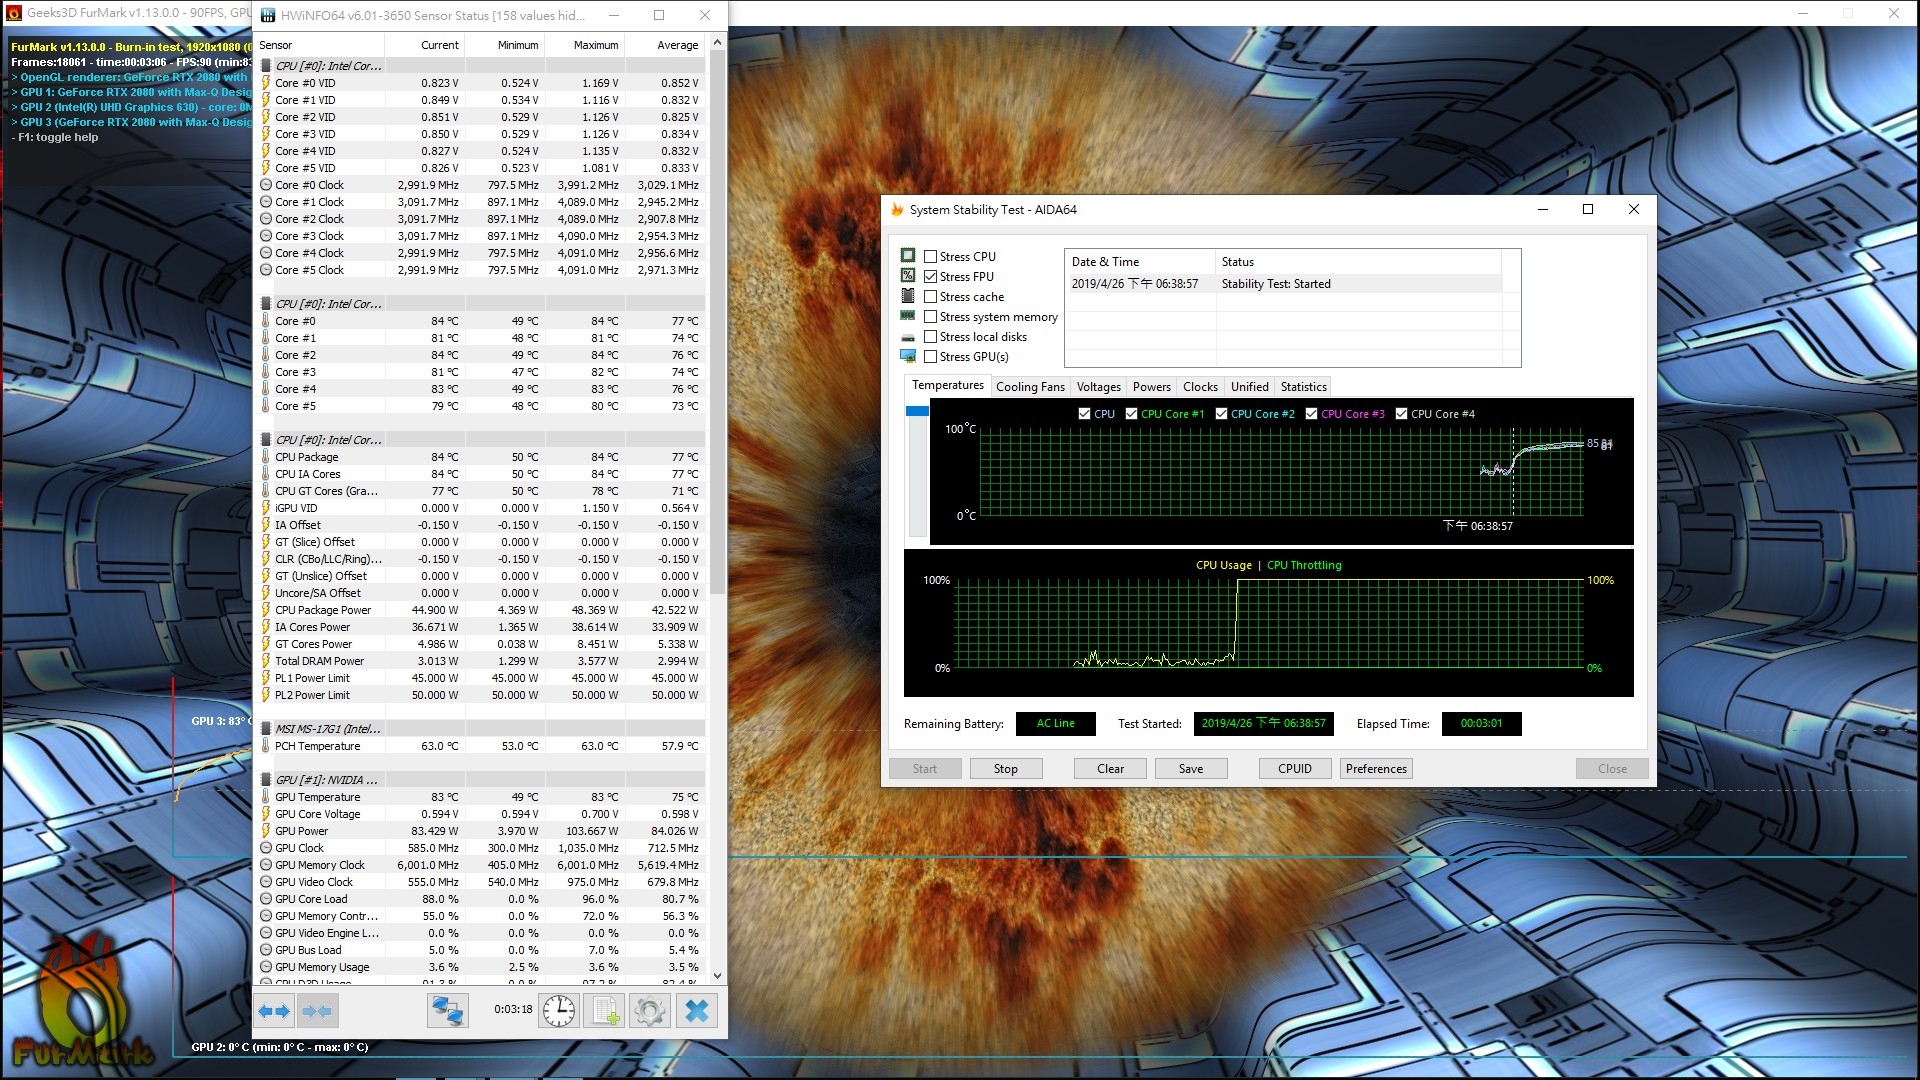Expand the HWiNFO columns with the double-arrow icon
Image resolution: width=1920 pixels, height=1080 pixels.
tap(274, 1011)
